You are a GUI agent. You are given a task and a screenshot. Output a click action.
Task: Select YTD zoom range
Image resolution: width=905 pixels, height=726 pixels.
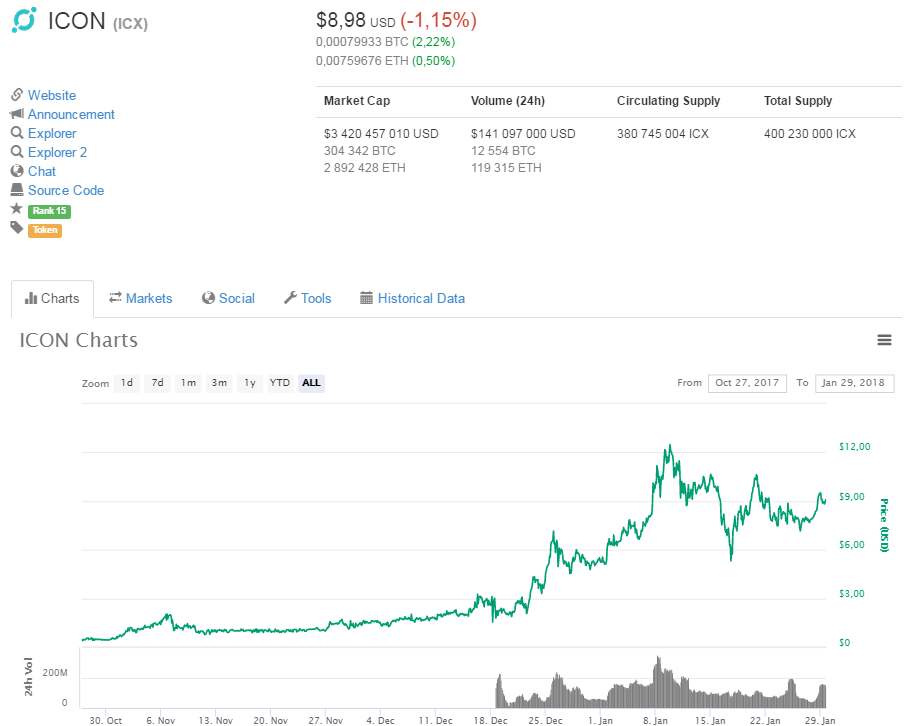[280, 383]
